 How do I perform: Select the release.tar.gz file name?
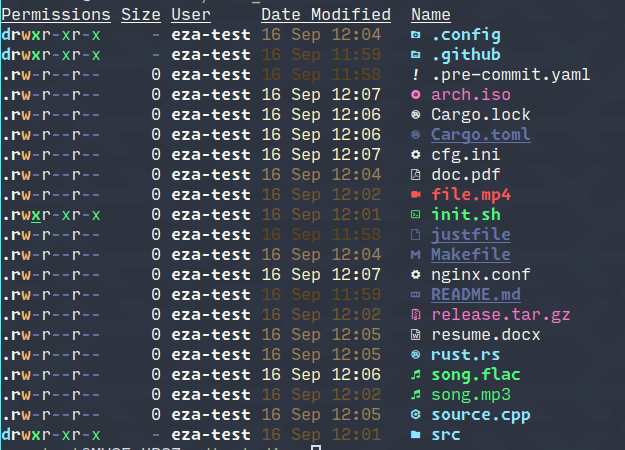(501, 315)
